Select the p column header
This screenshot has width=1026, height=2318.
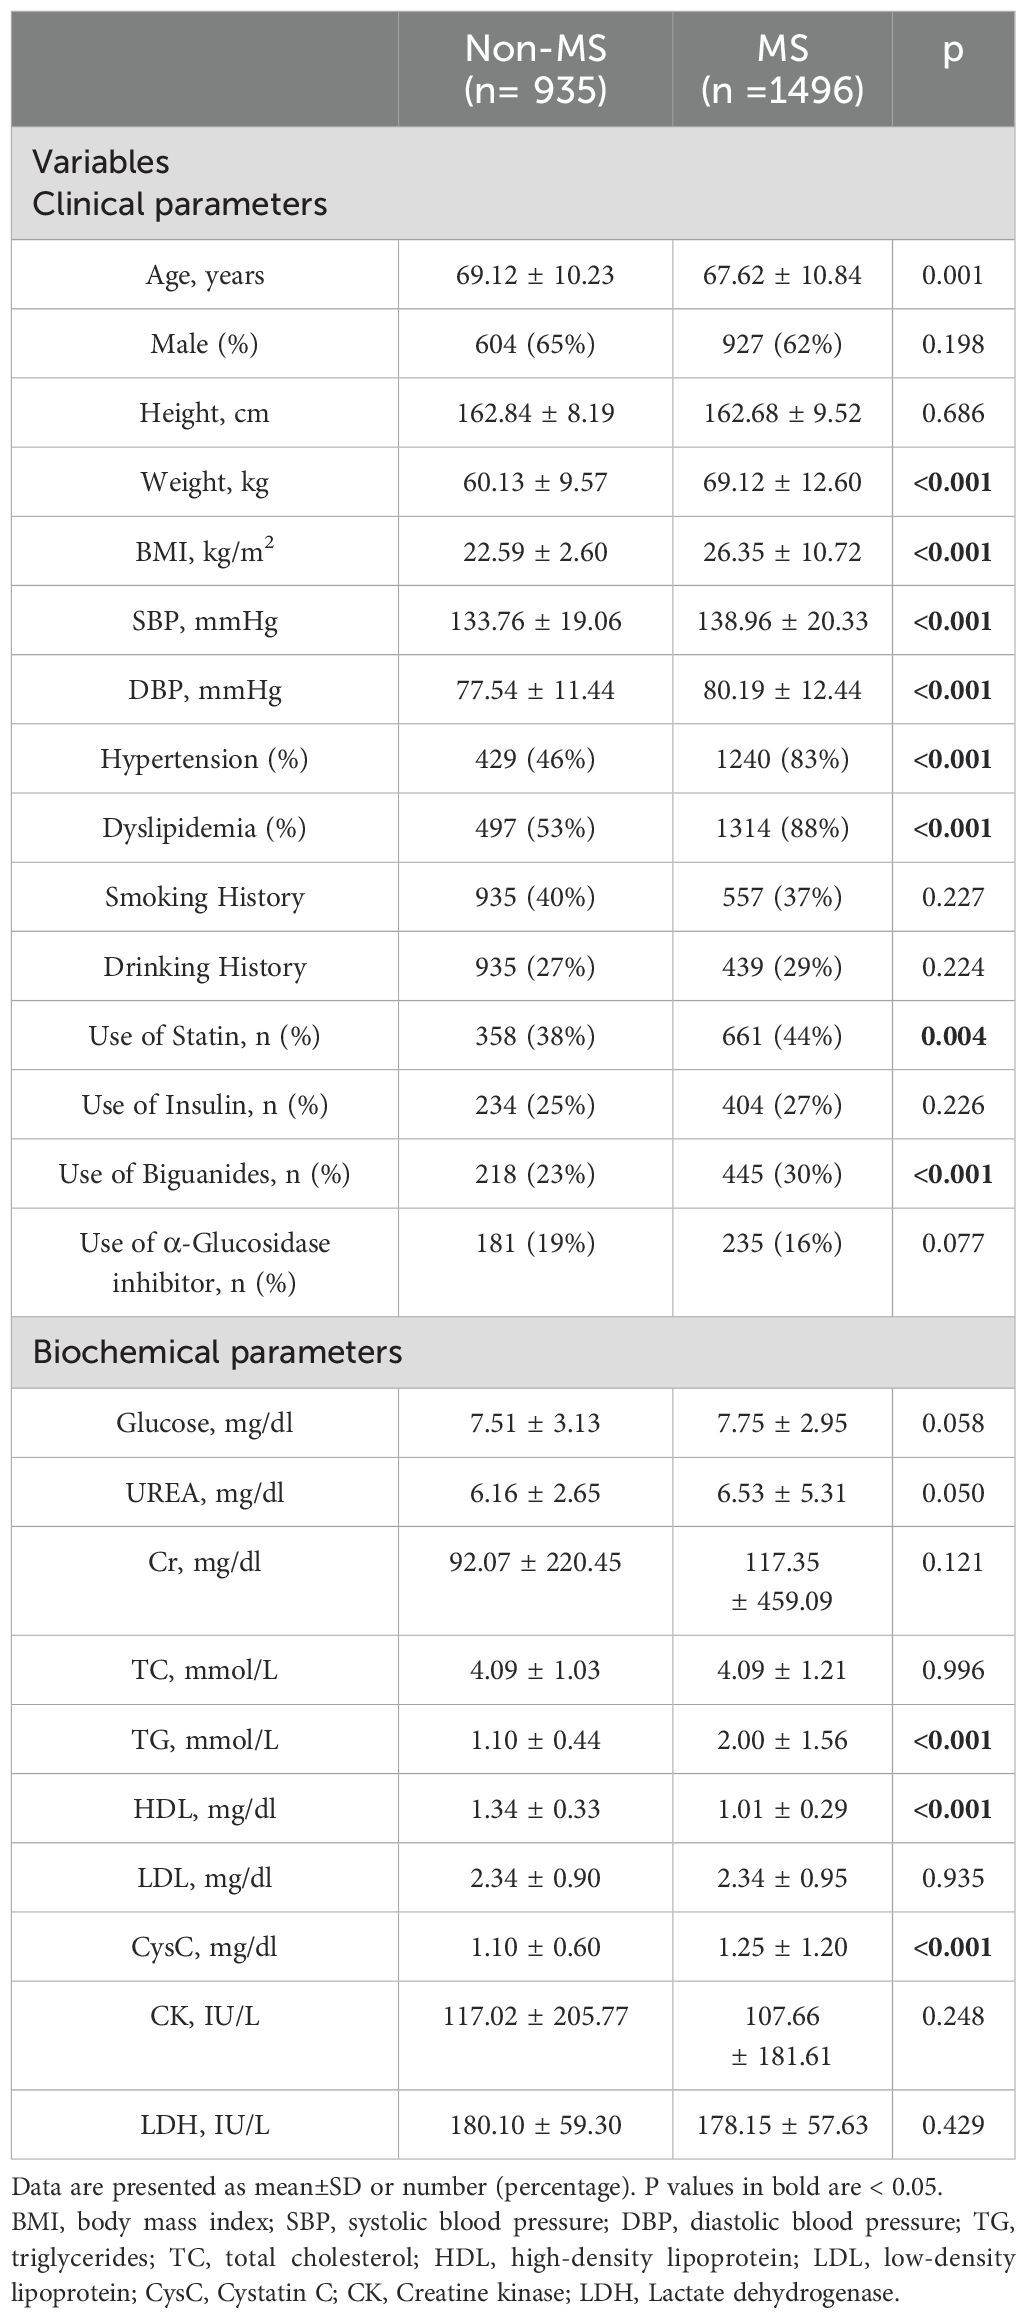953,50
